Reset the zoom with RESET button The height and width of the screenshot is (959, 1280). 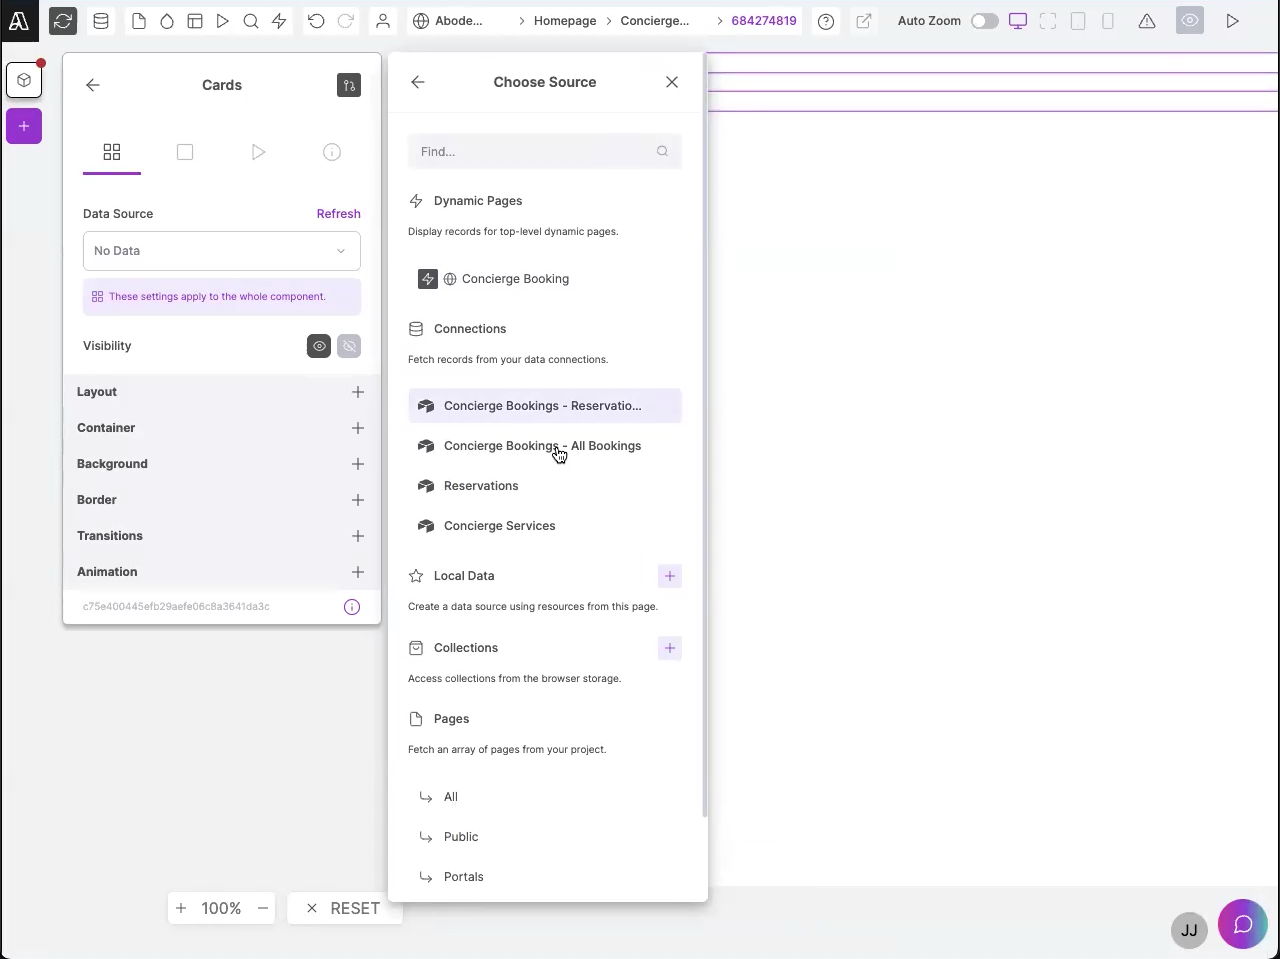[343, 908]
